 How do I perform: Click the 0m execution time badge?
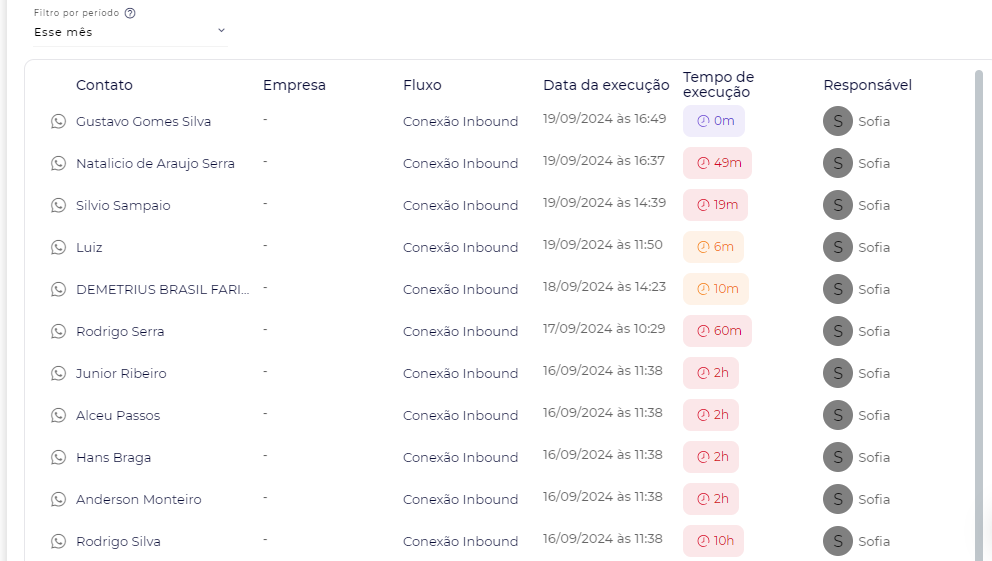point(713,122)
